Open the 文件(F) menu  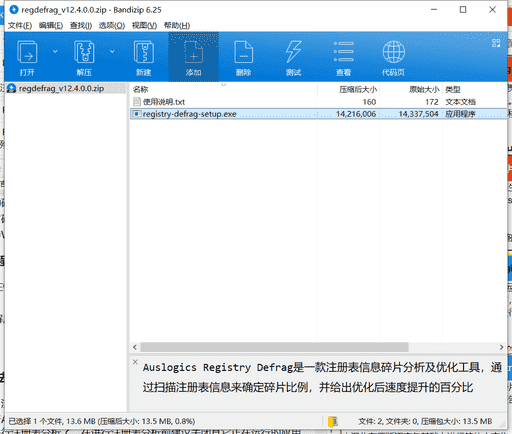(x=20, y=25)
